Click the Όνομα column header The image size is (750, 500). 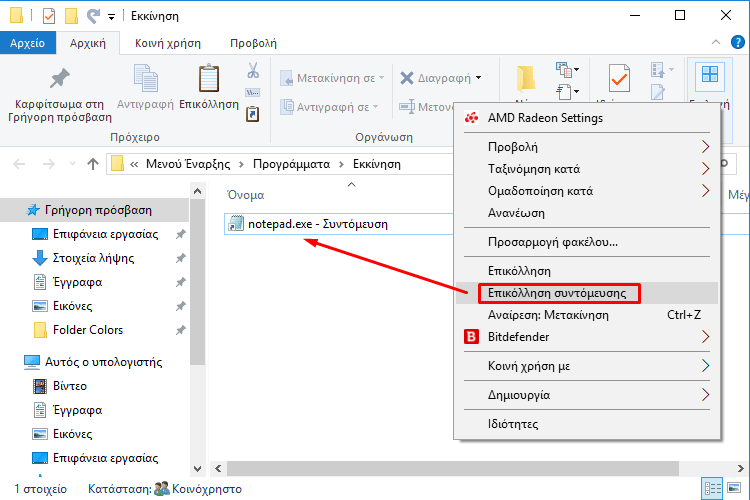click(x=246, y=195)
